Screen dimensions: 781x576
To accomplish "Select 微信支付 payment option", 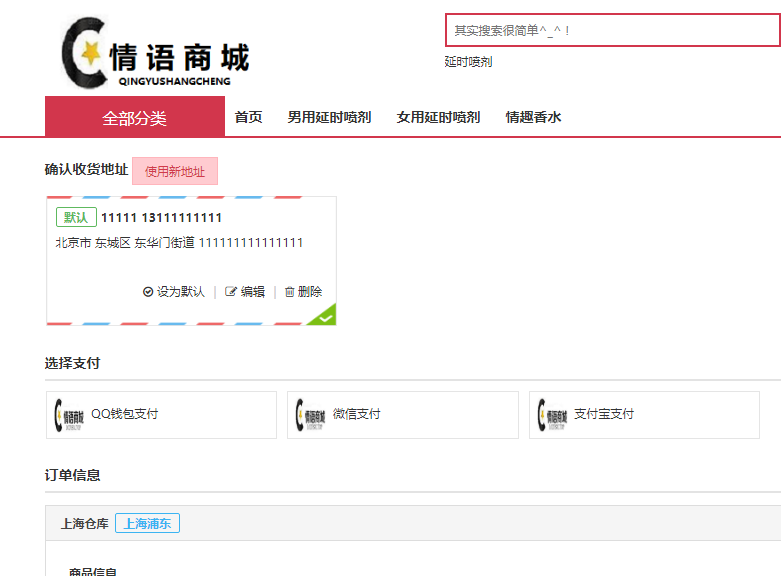I will point(402,415).
